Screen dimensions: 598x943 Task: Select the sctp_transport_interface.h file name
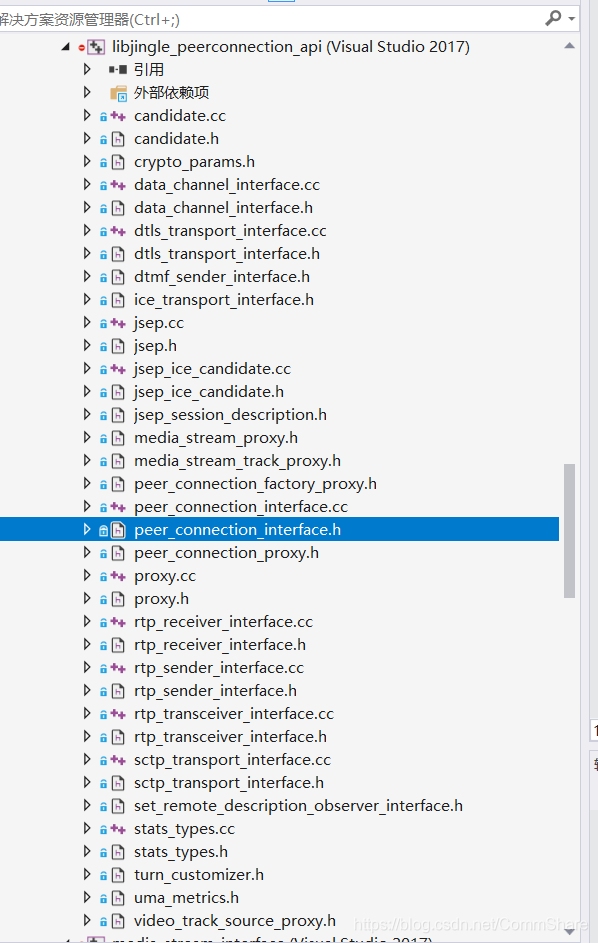[x=229, y=783]
